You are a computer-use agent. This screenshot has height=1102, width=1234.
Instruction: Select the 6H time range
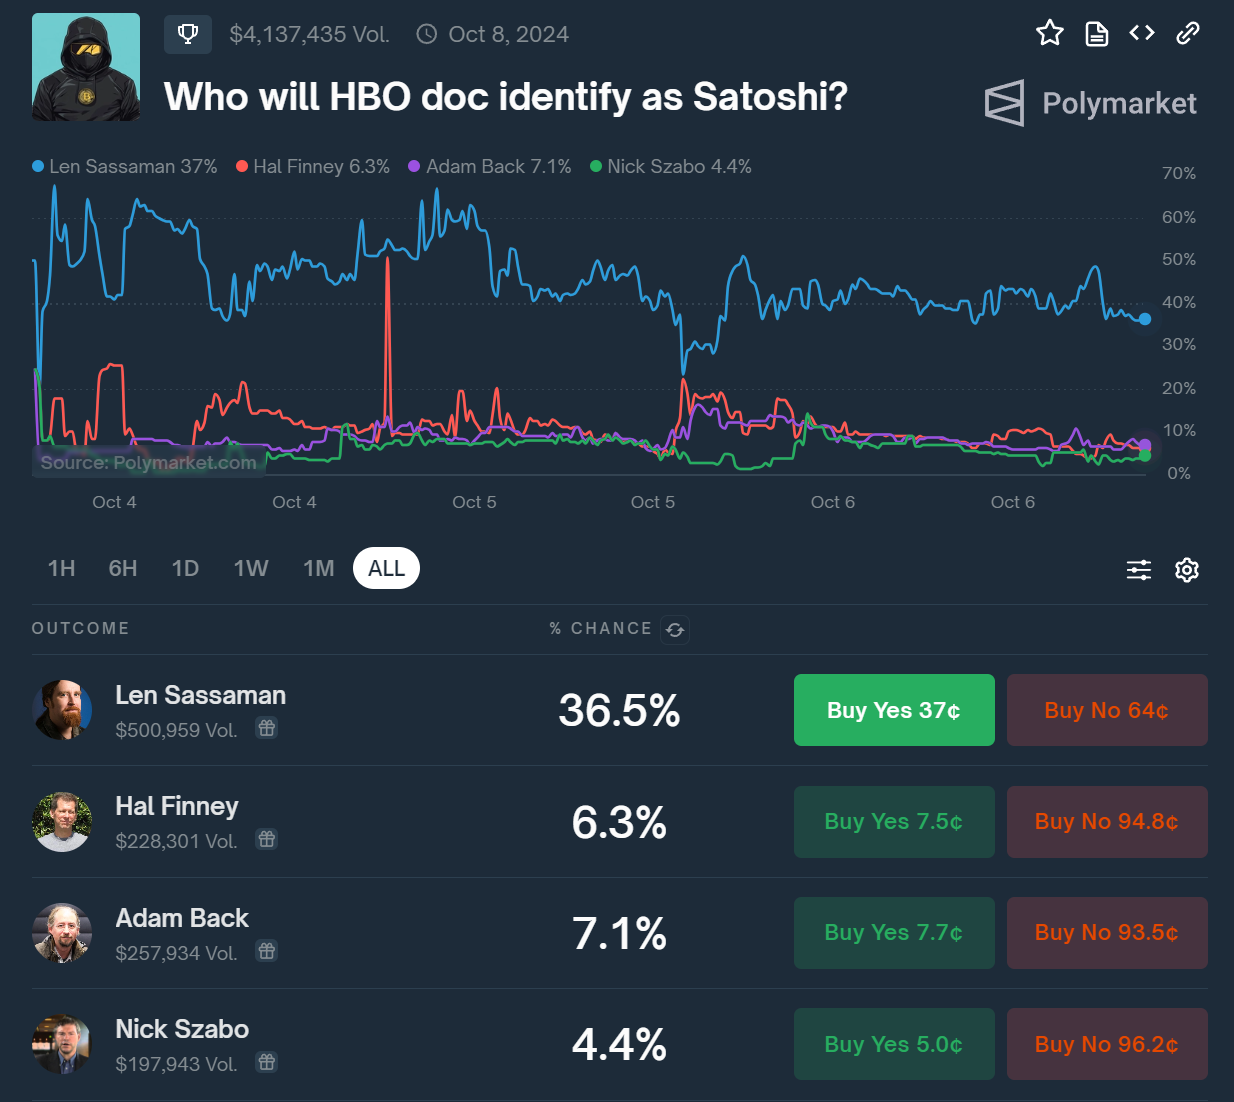123,568
